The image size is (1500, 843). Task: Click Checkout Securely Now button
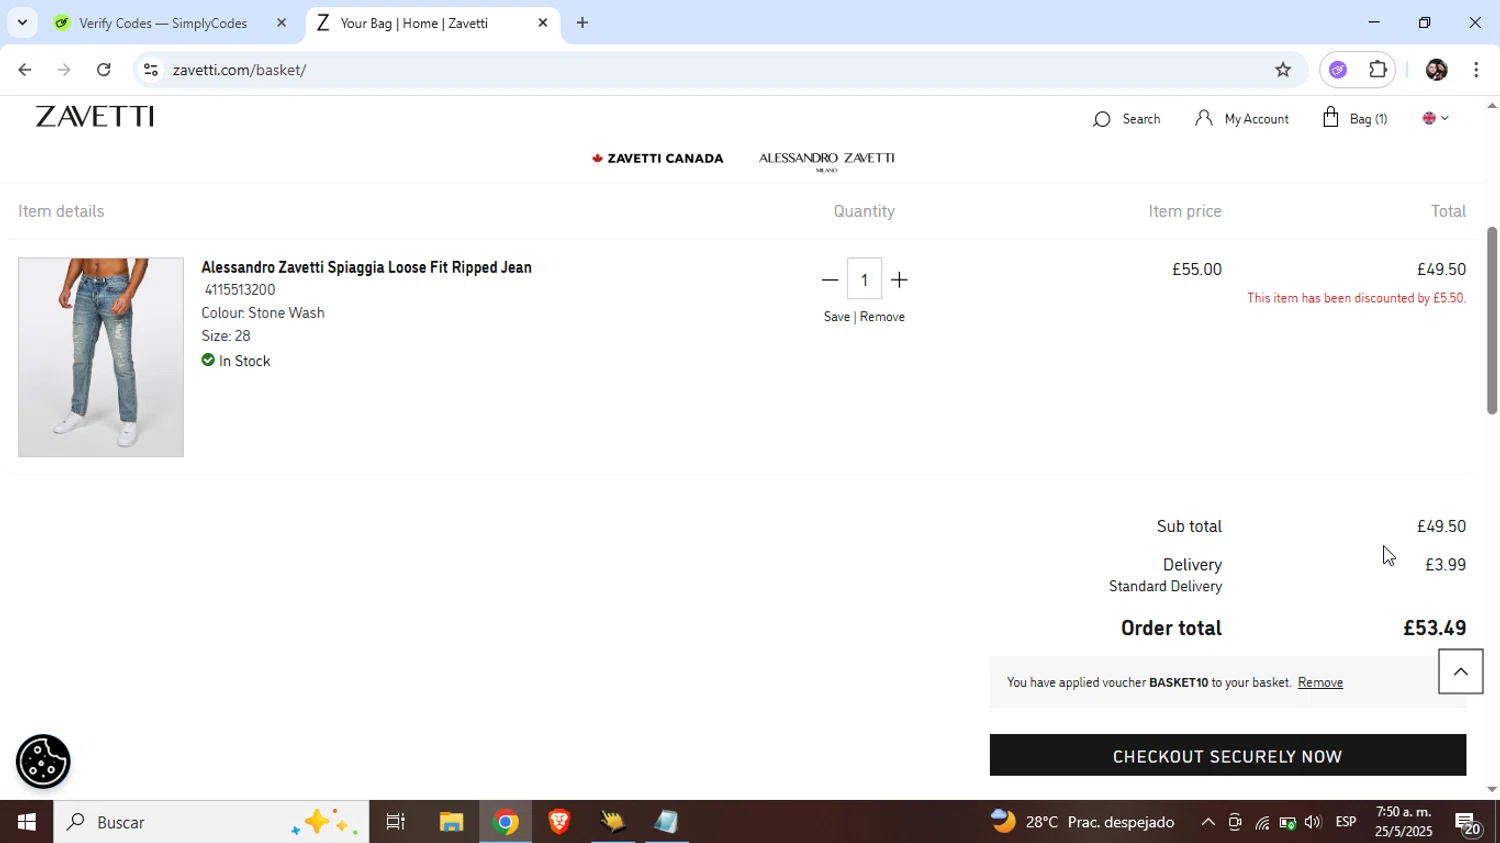pos(1227,755)
